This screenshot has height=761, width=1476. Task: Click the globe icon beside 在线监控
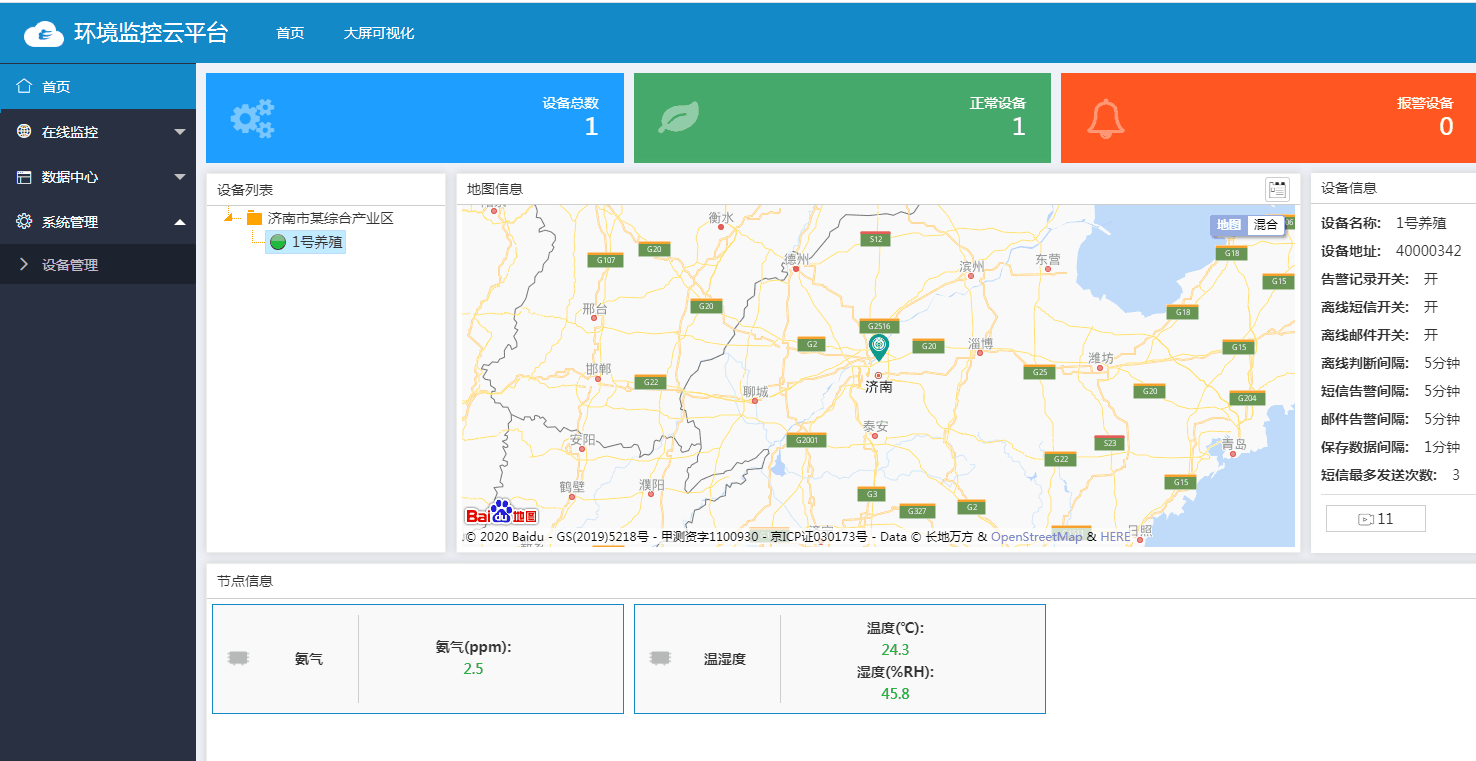click(x=24, y=131)
